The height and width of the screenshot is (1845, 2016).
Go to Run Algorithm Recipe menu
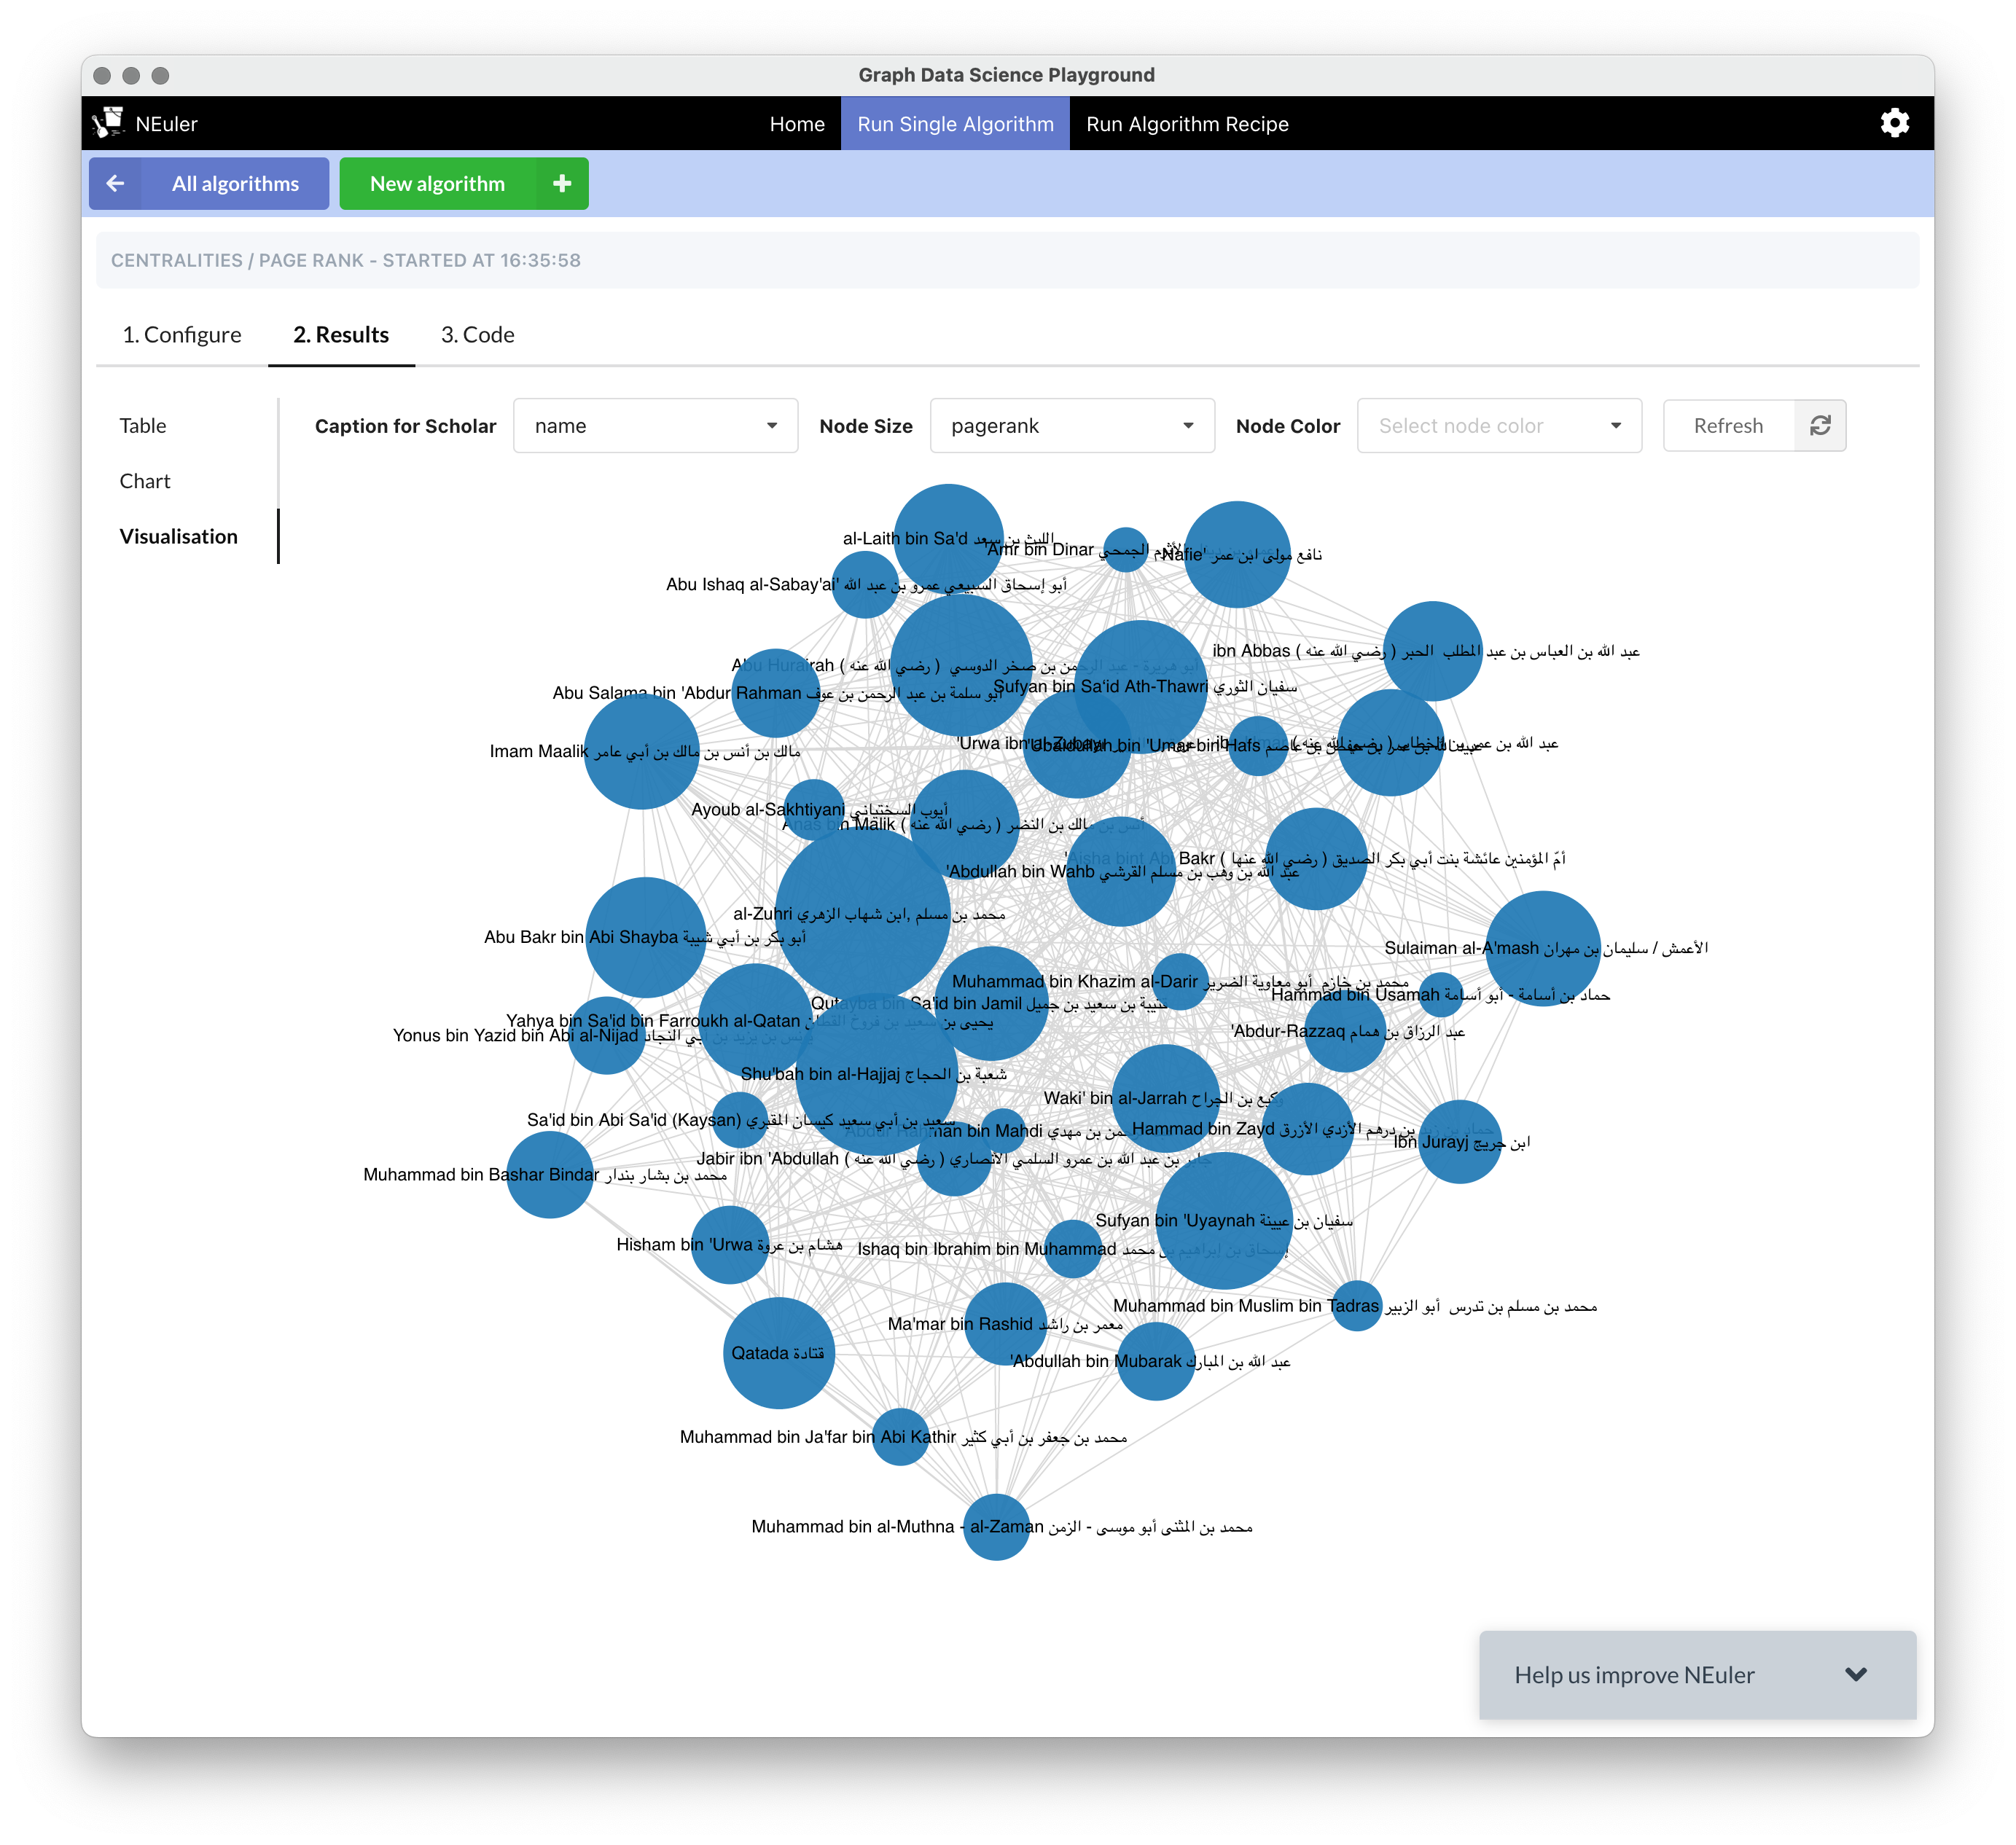1187,124
